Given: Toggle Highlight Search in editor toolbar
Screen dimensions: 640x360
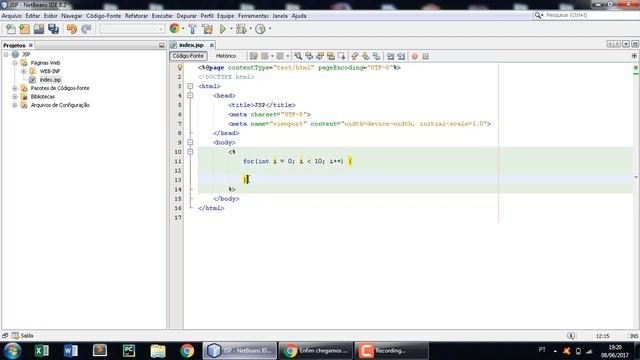Looking at the screenshot, I should click(x=331, y=56).
